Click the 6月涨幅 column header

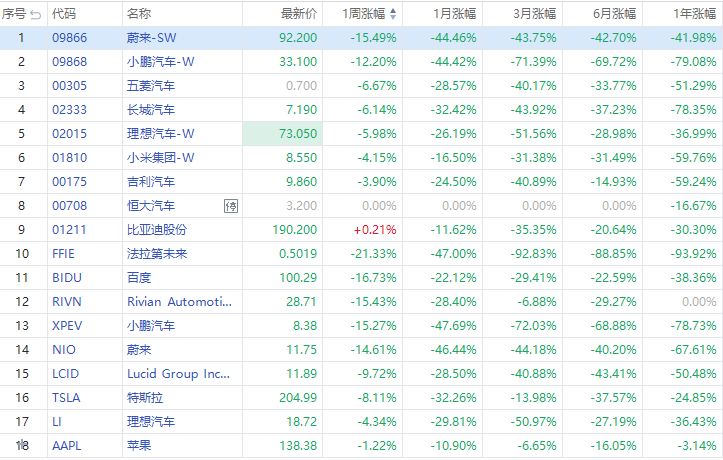[614, 14]
